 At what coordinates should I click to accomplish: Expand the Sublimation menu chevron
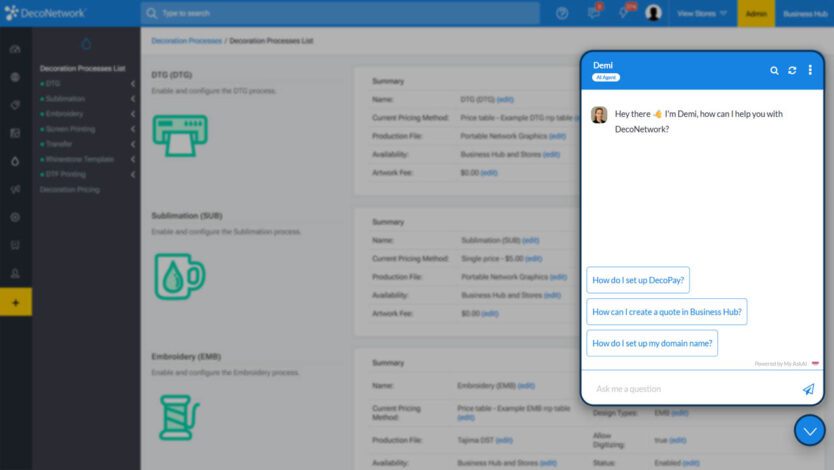[132, 98]
